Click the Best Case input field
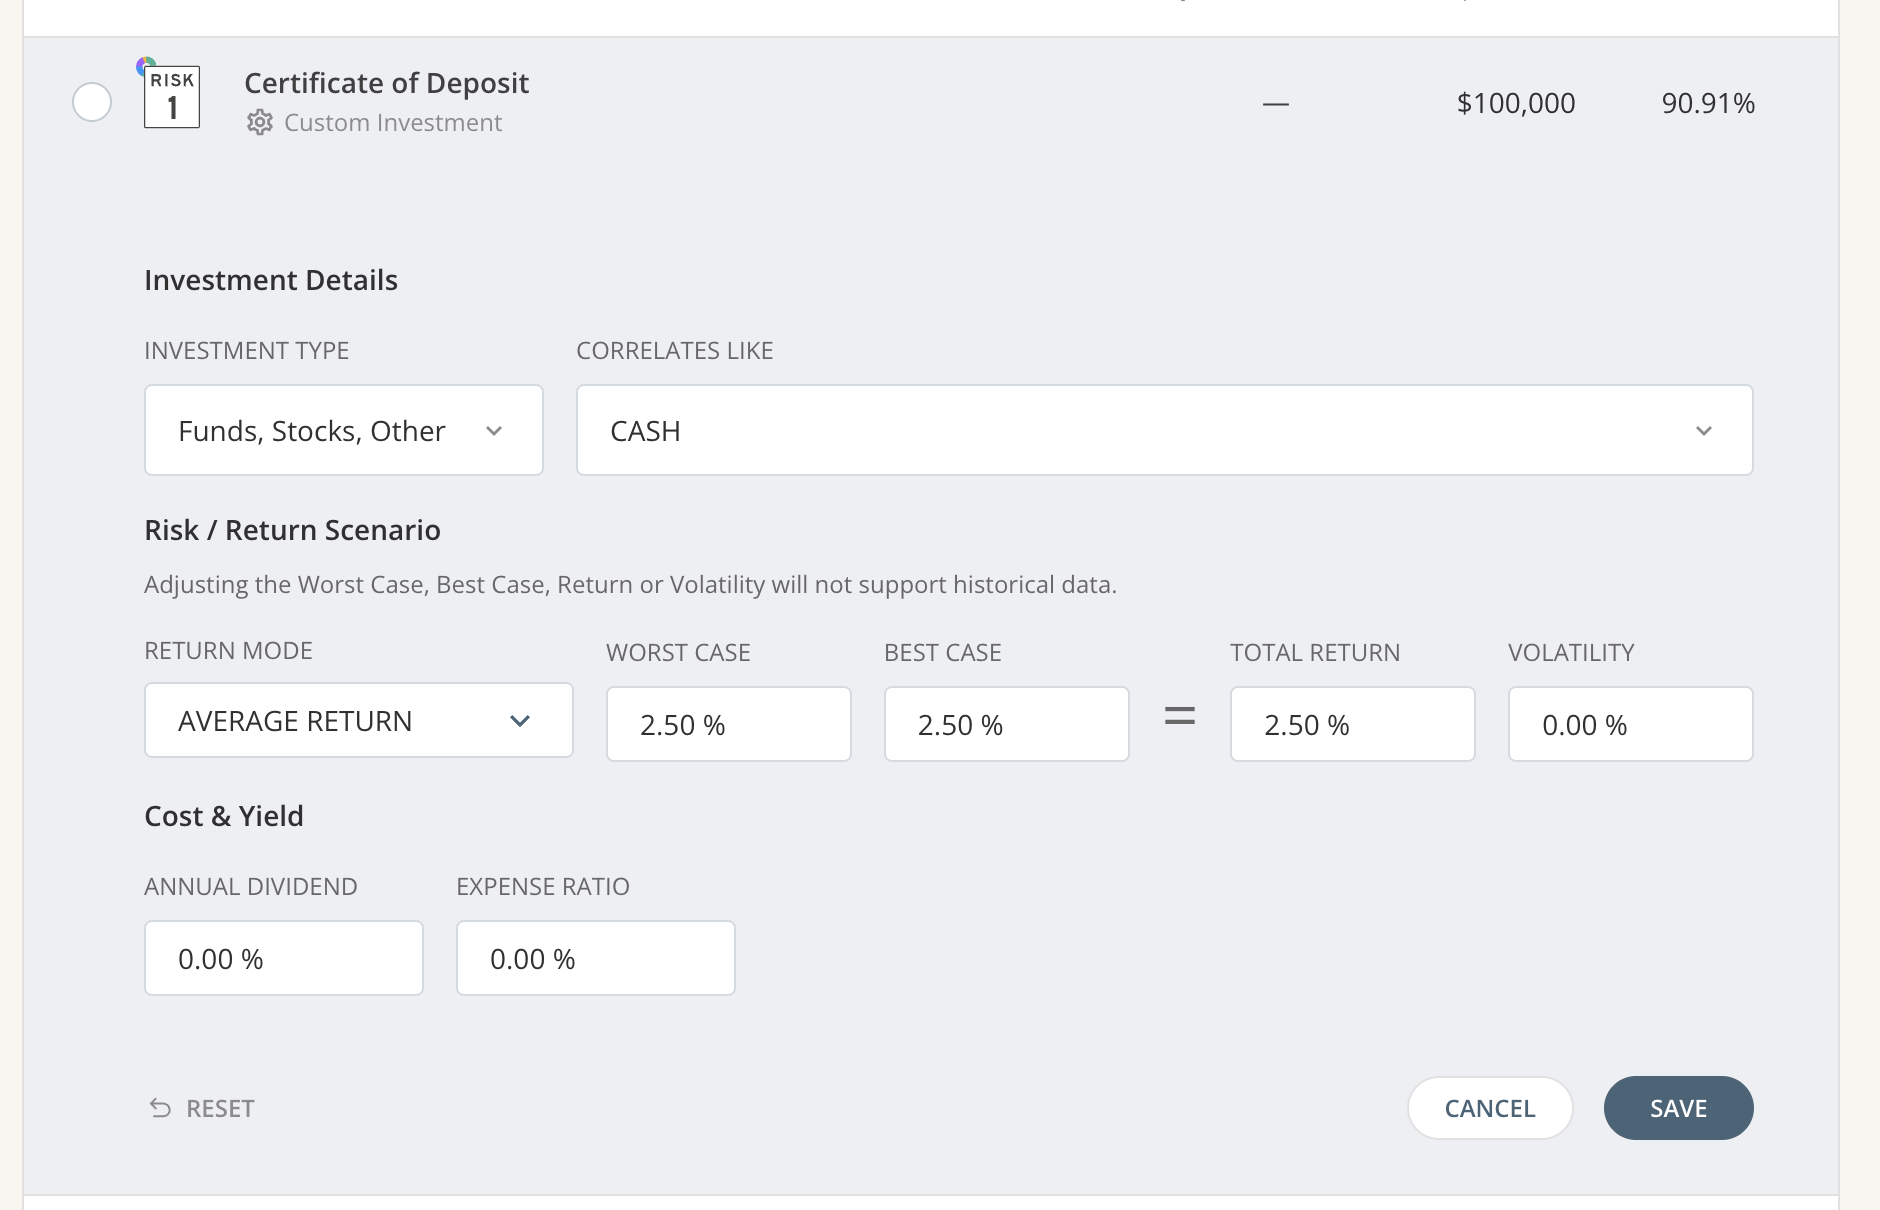Image resolution: width=1880 pixels, height=1210 pixels. click(1007, 724)
